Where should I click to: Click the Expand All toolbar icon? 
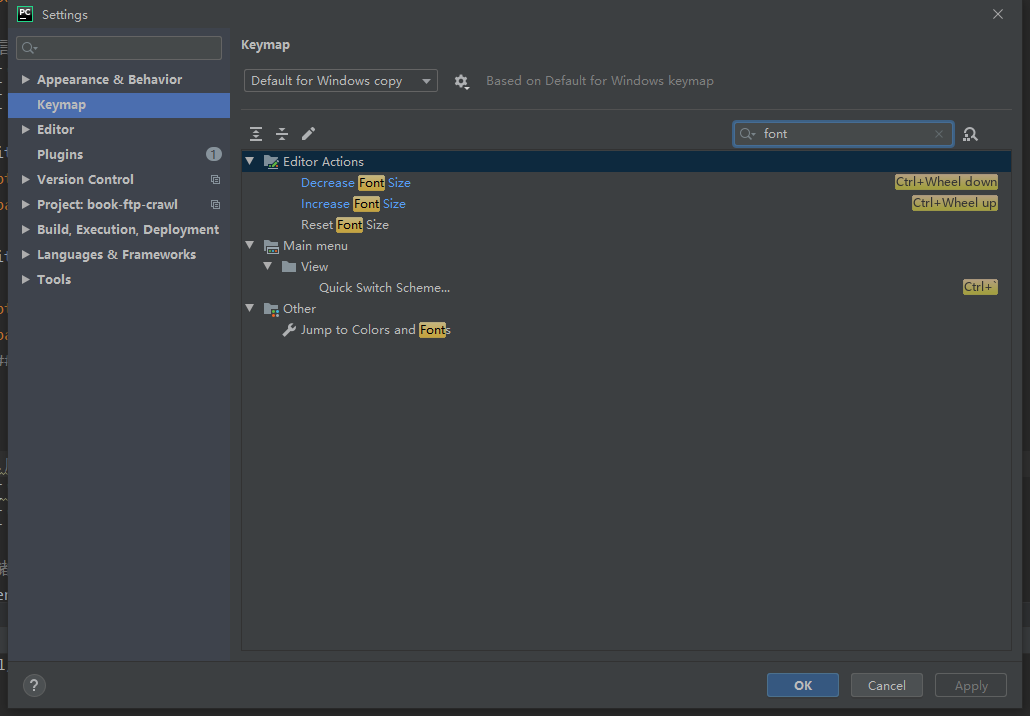[x=256, y=134]
